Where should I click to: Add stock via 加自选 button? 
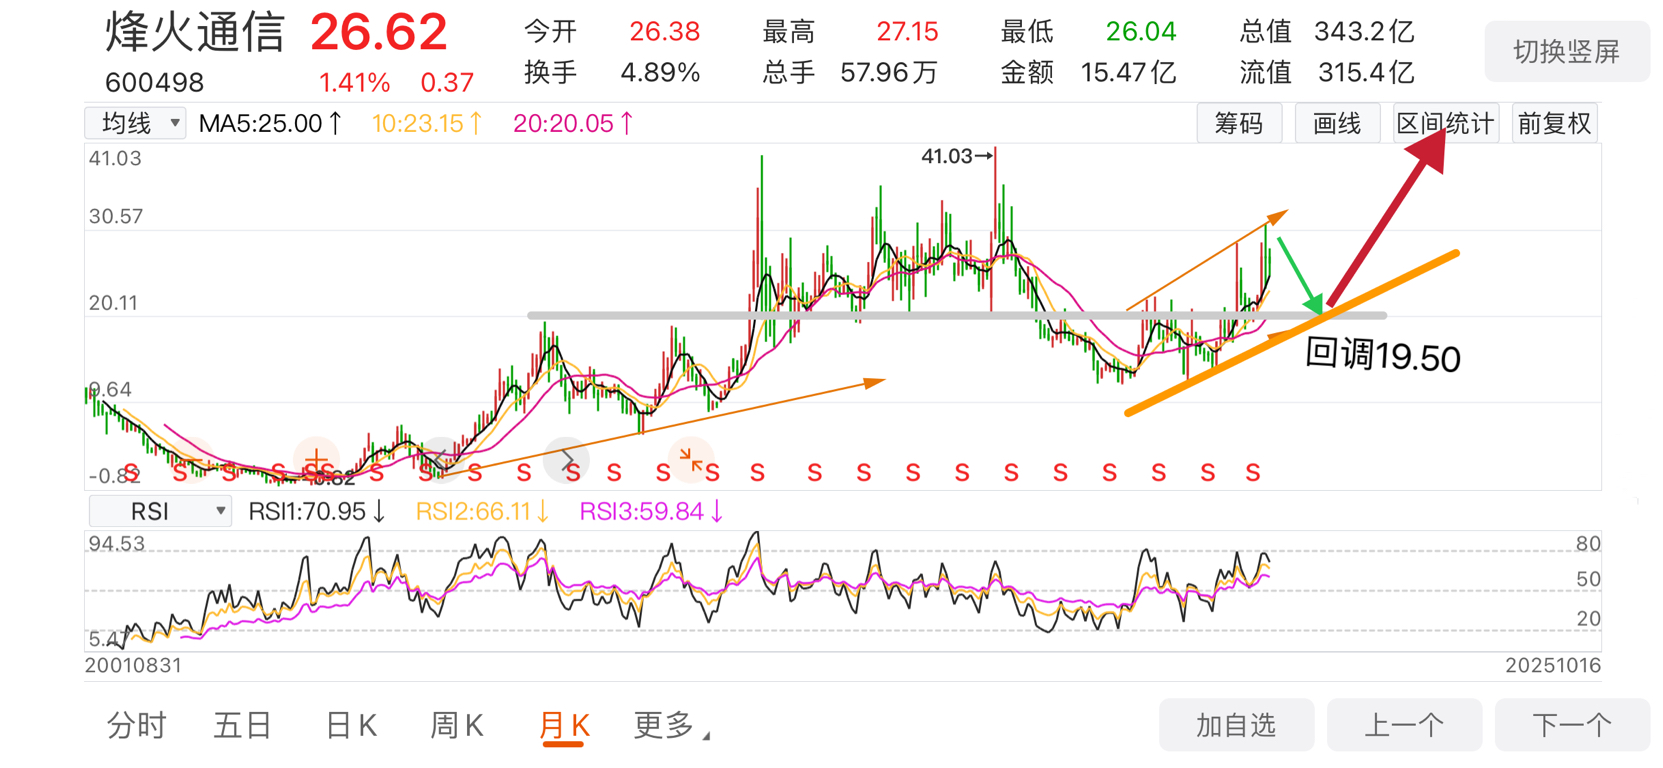(1237, 725)
